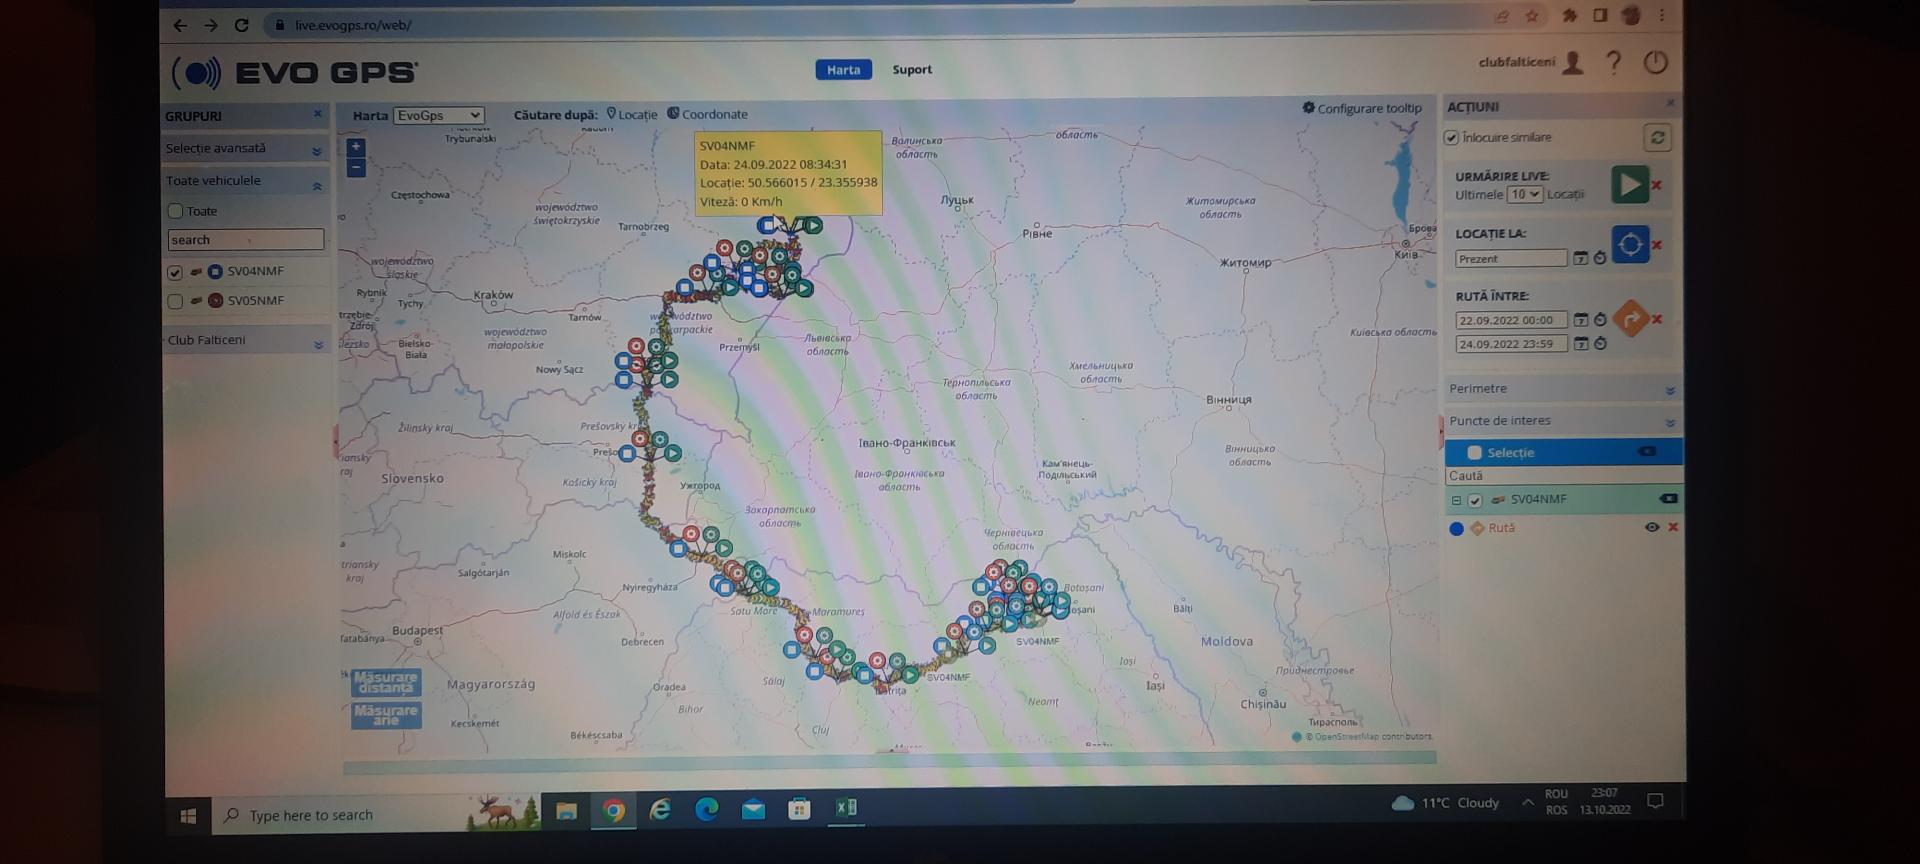Toggle the SV05NMF vehicle checkbox
The width and height of the screenshot is (1920, 864).
click(x=176, y=301)
